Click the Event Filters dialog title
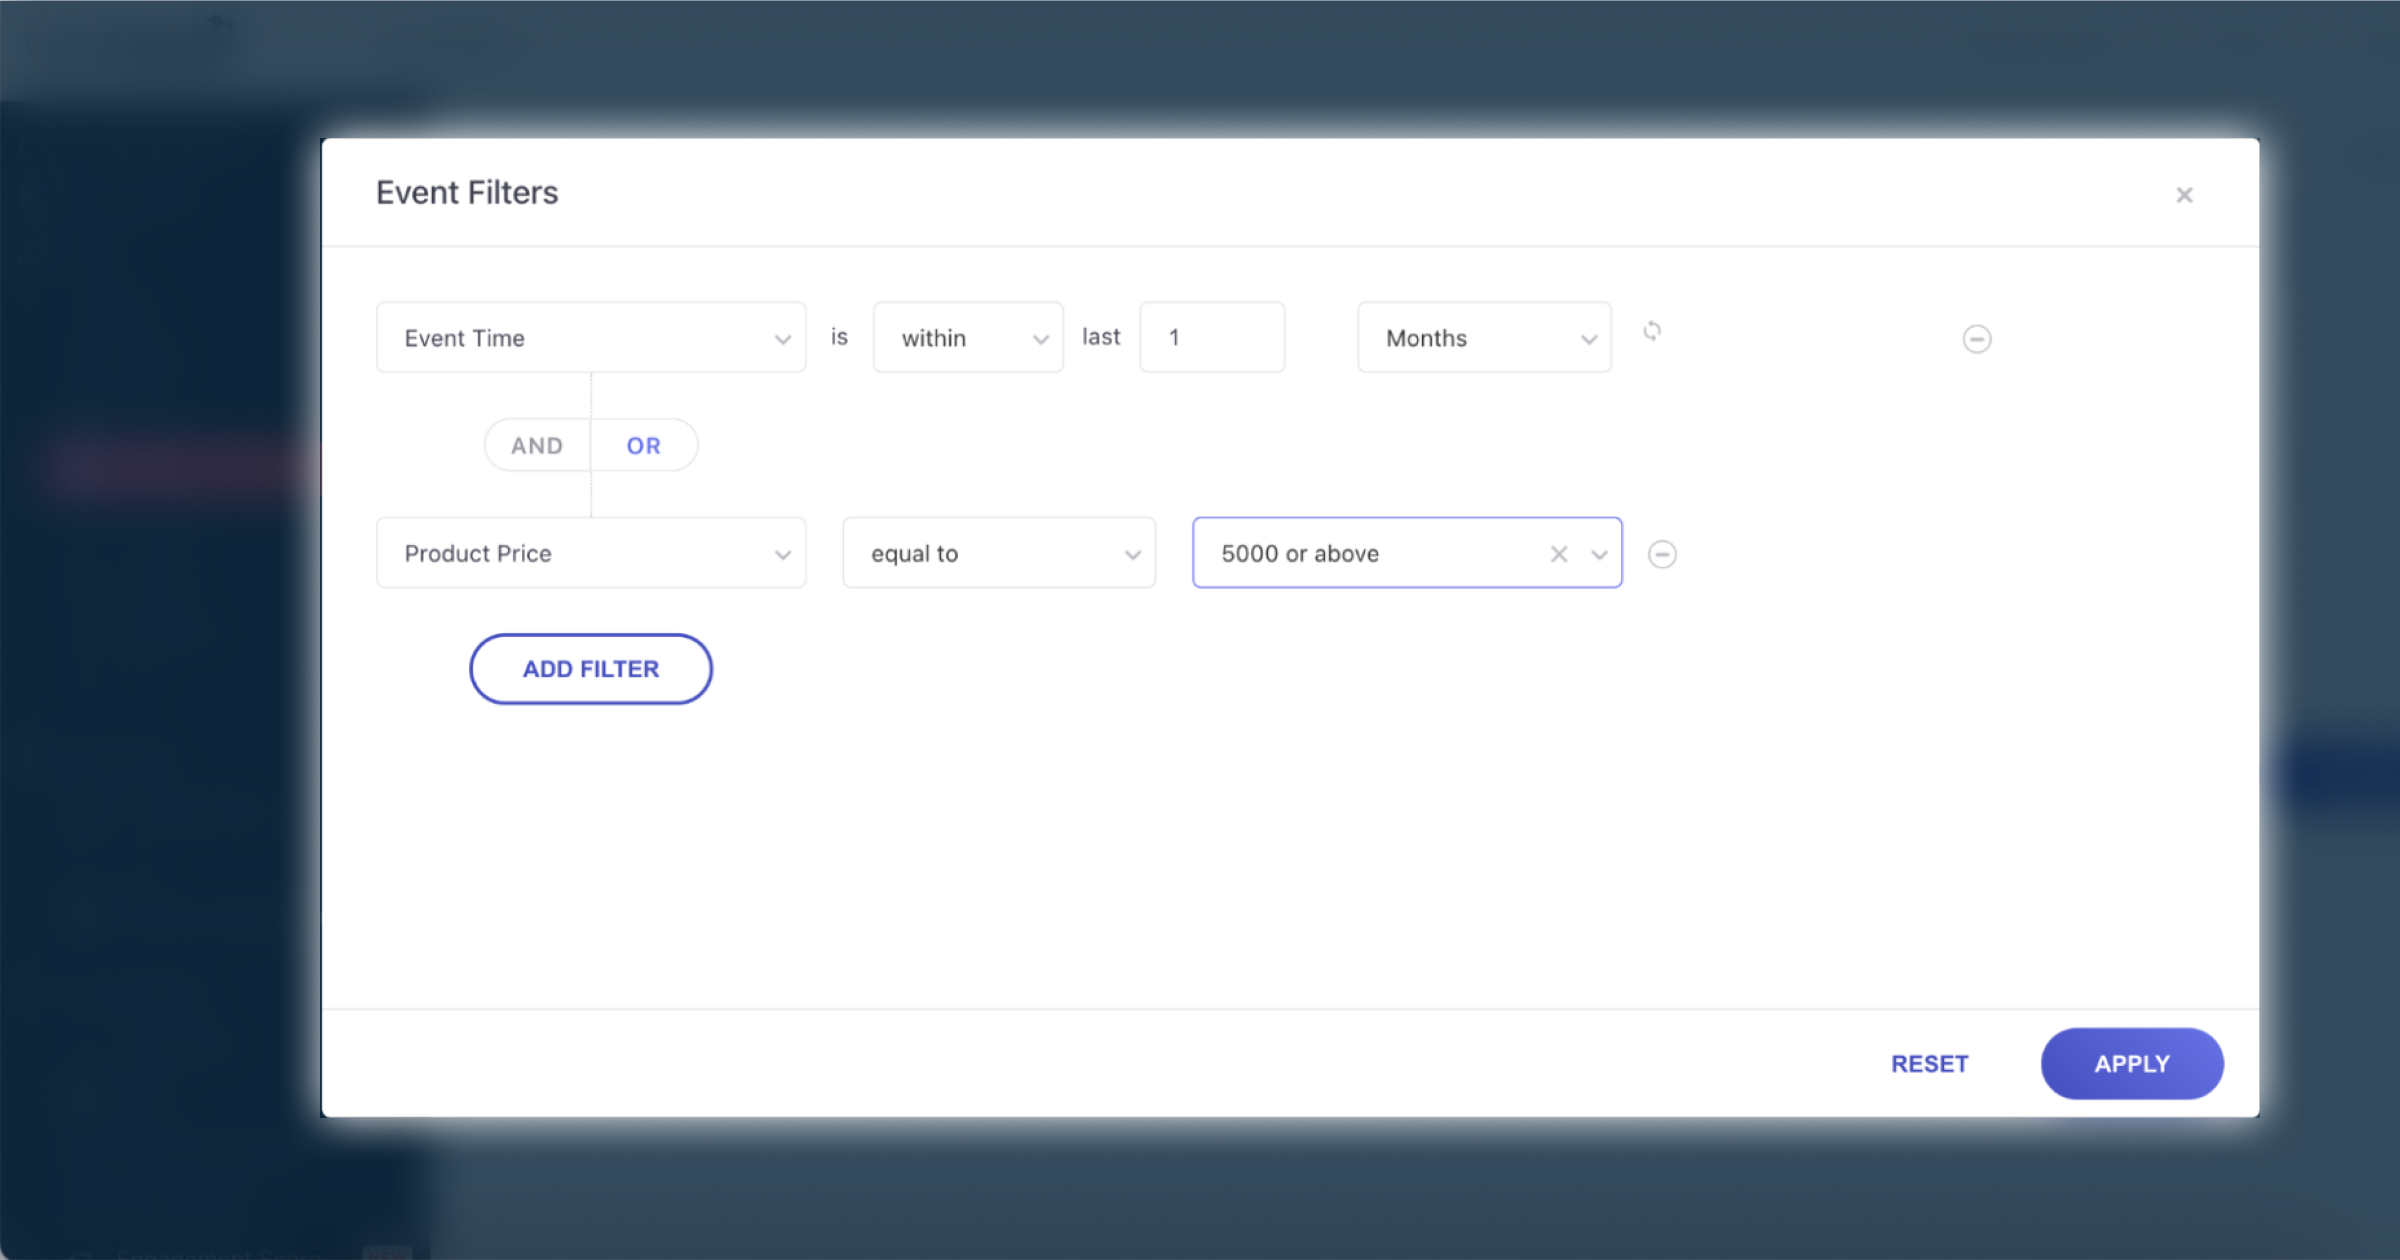 point(467,192)
